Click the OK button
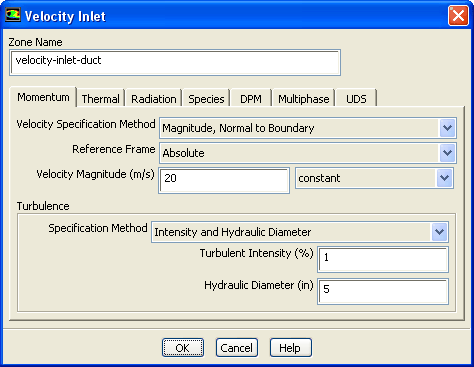 183,348
